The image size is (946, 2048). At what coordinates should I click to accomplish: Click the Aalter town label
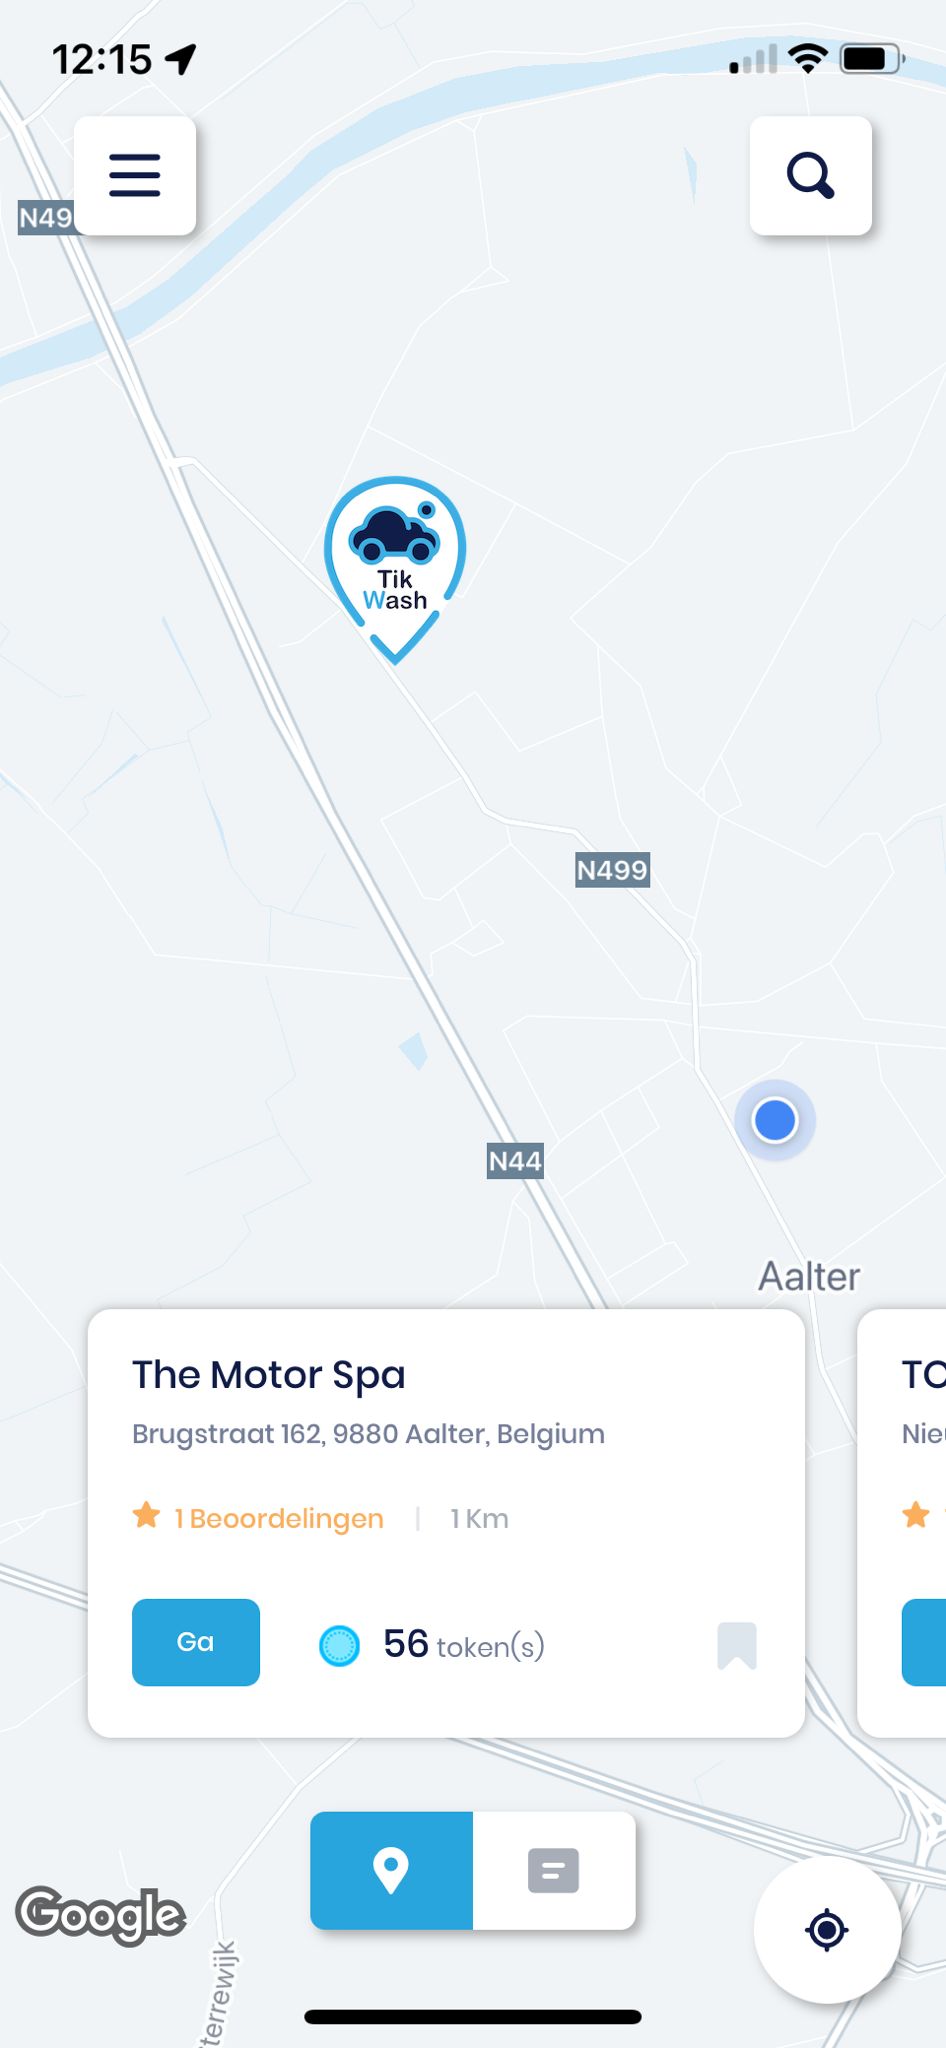(809, 1277)
